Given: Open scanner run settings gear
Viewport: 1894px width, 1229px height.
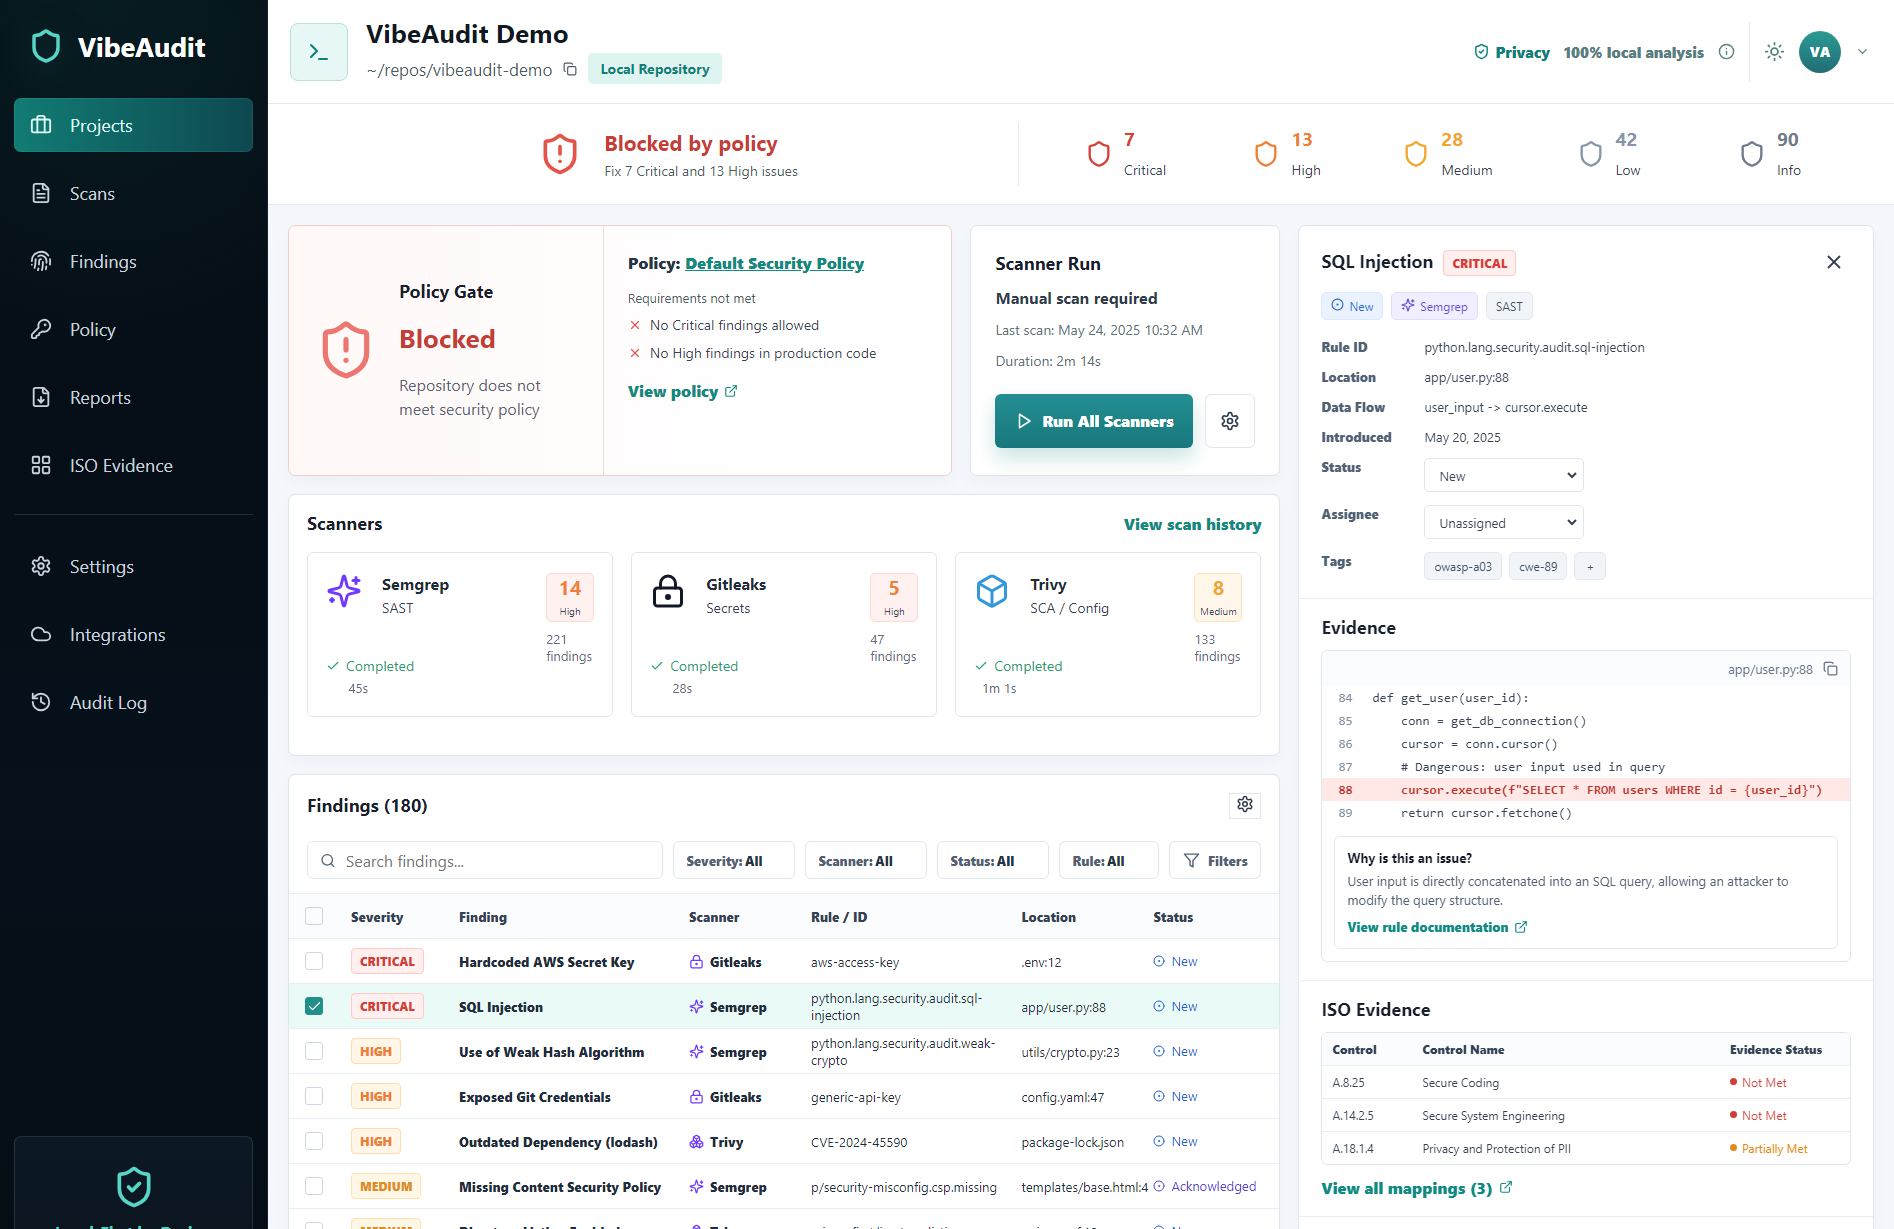Looking at the screenshot, I should point(1230,421).
